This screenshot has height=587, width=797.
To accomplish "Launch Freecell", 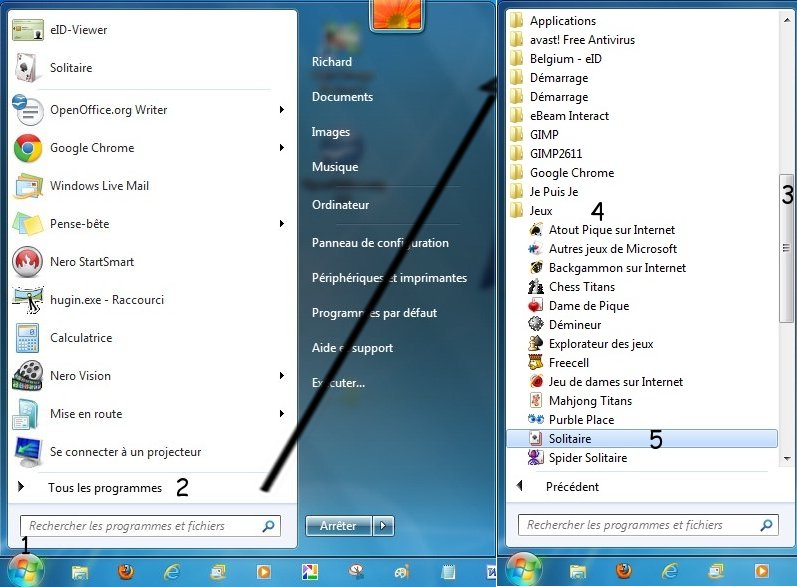I will click(x=559, y=363).
